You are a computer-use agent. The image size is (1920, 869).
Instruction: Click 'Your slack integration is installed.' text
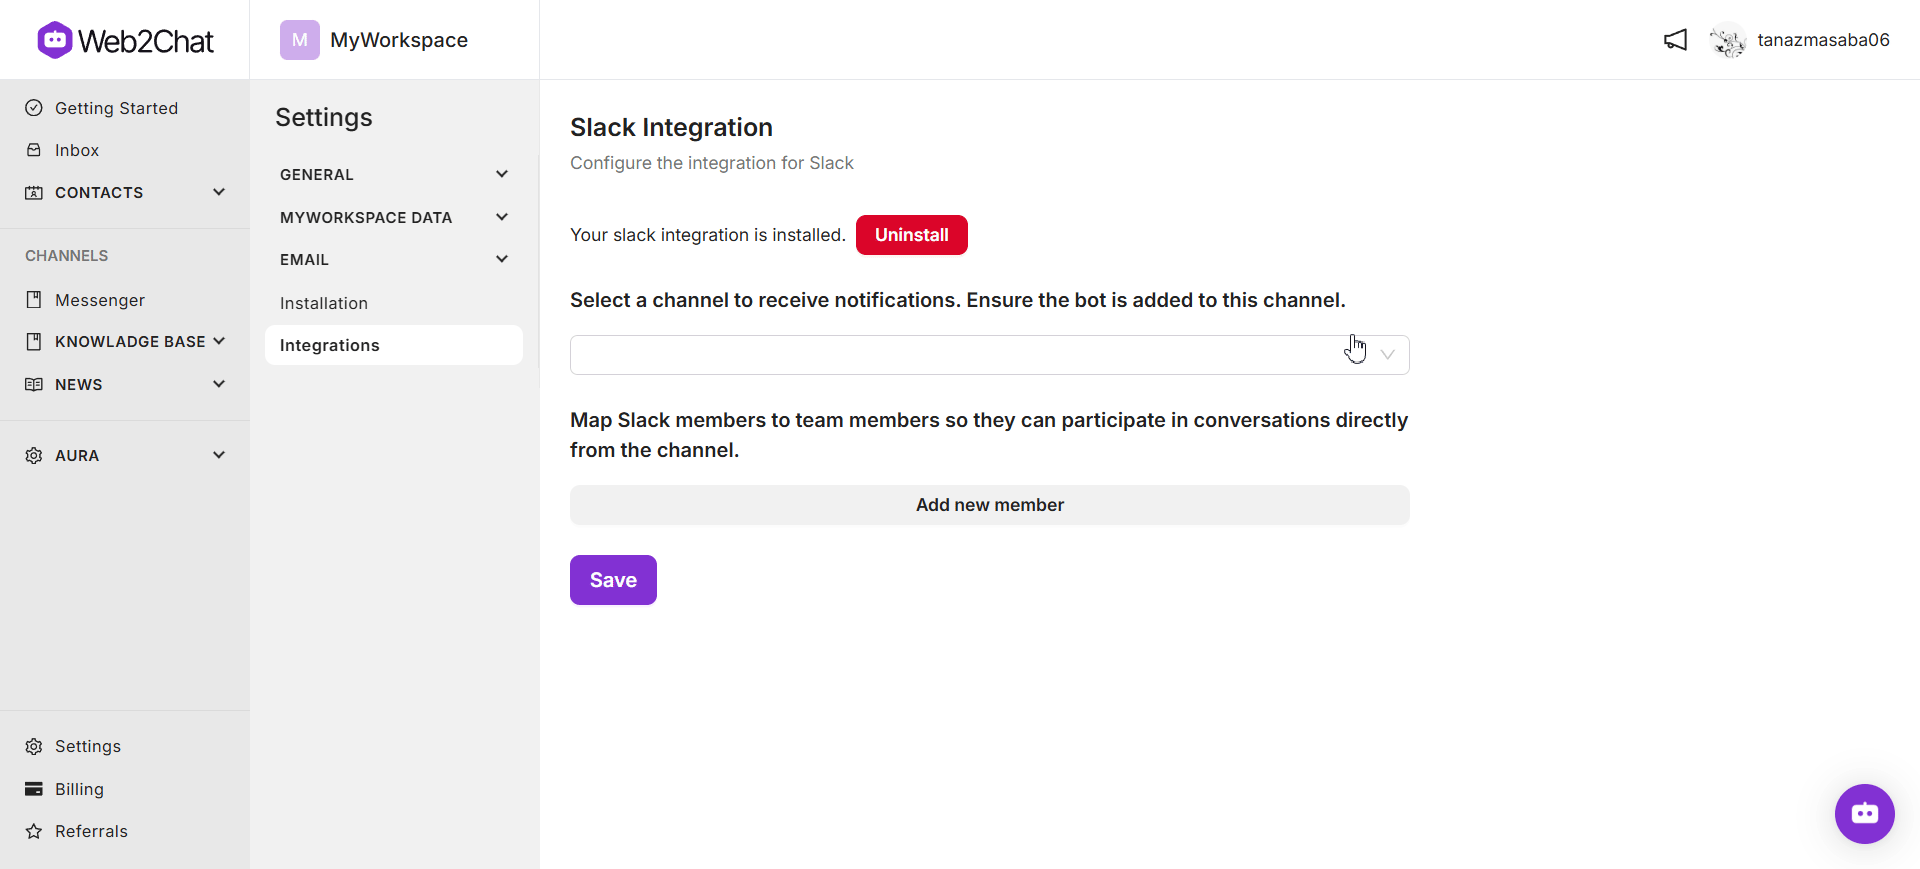click(708, 235)
